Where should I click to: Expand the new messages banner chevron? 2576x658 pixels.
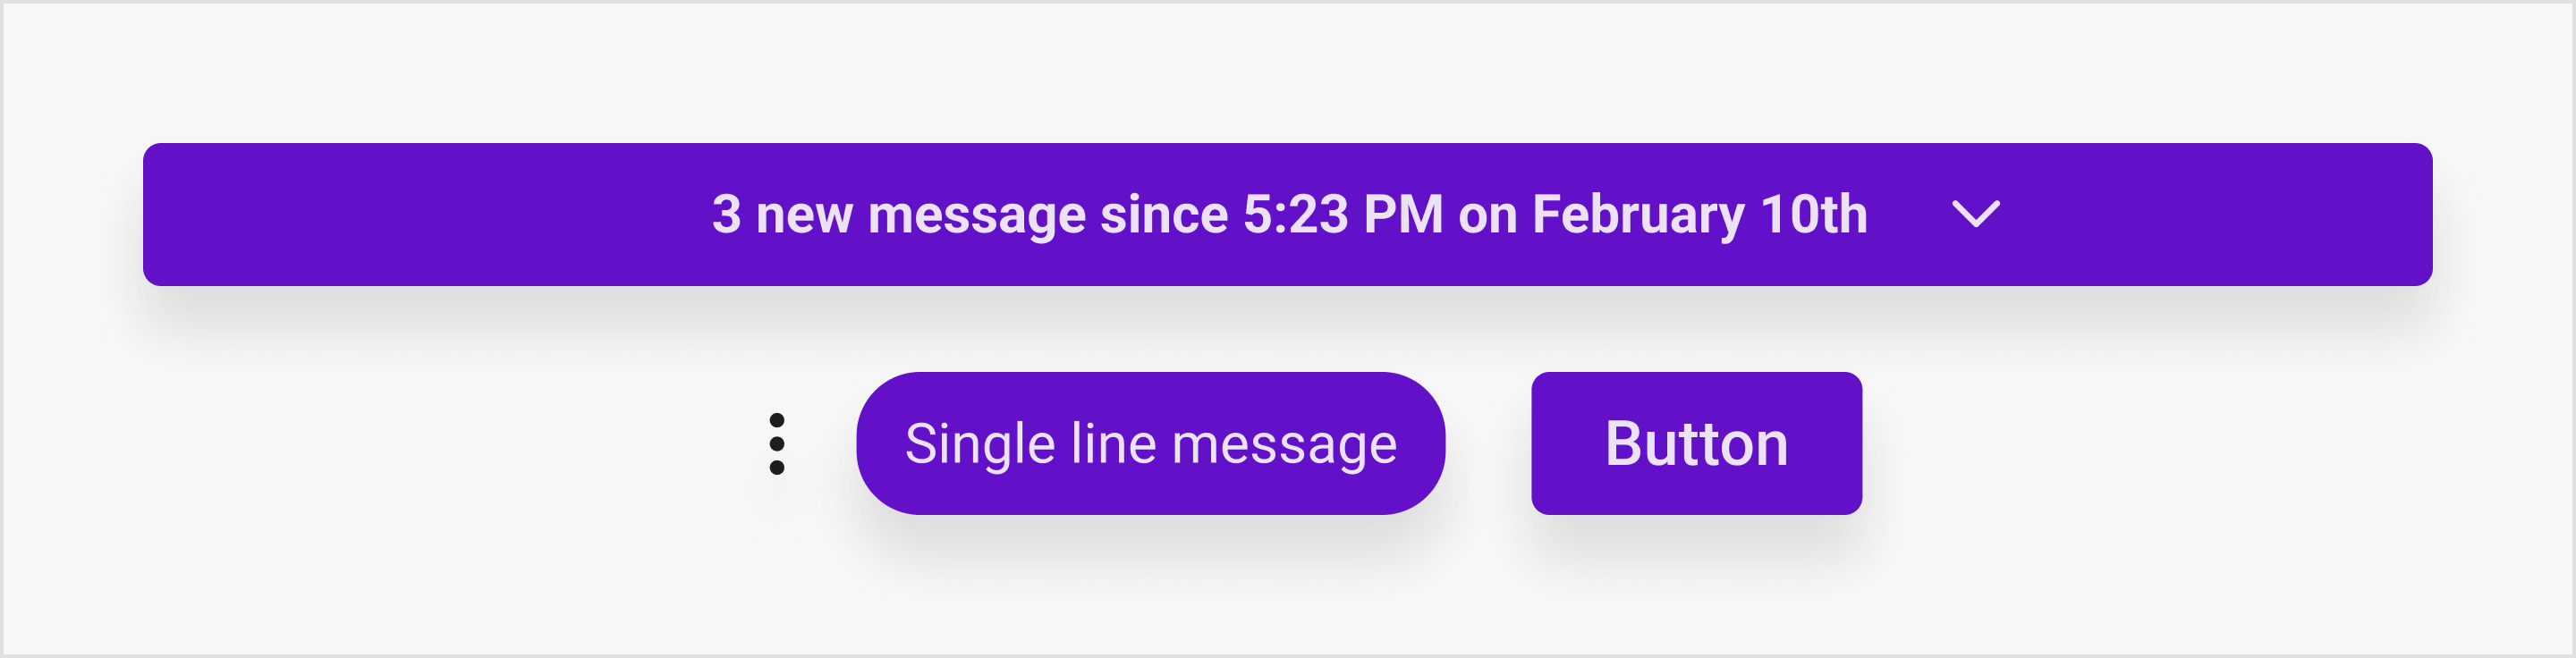pos(1976,214)
